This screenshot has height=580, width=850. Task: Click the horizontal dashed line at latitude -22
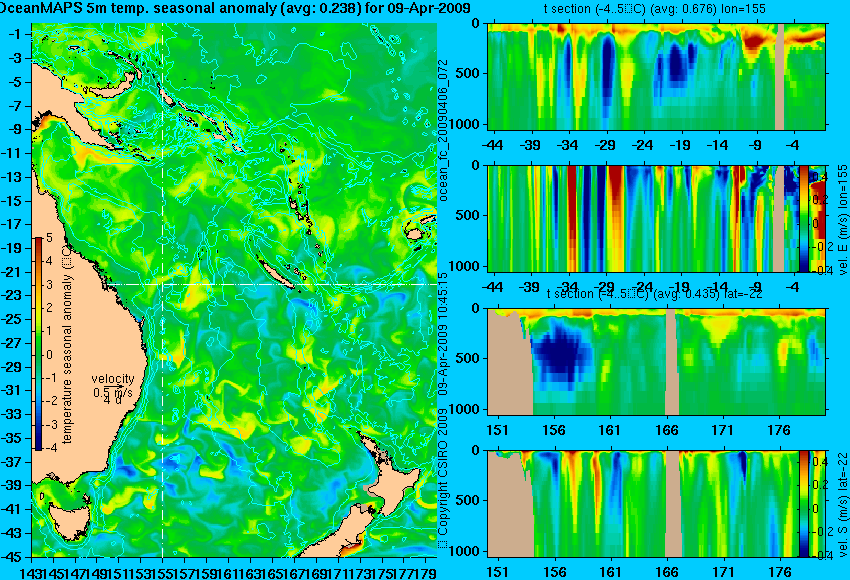click(x=273, y=284)
